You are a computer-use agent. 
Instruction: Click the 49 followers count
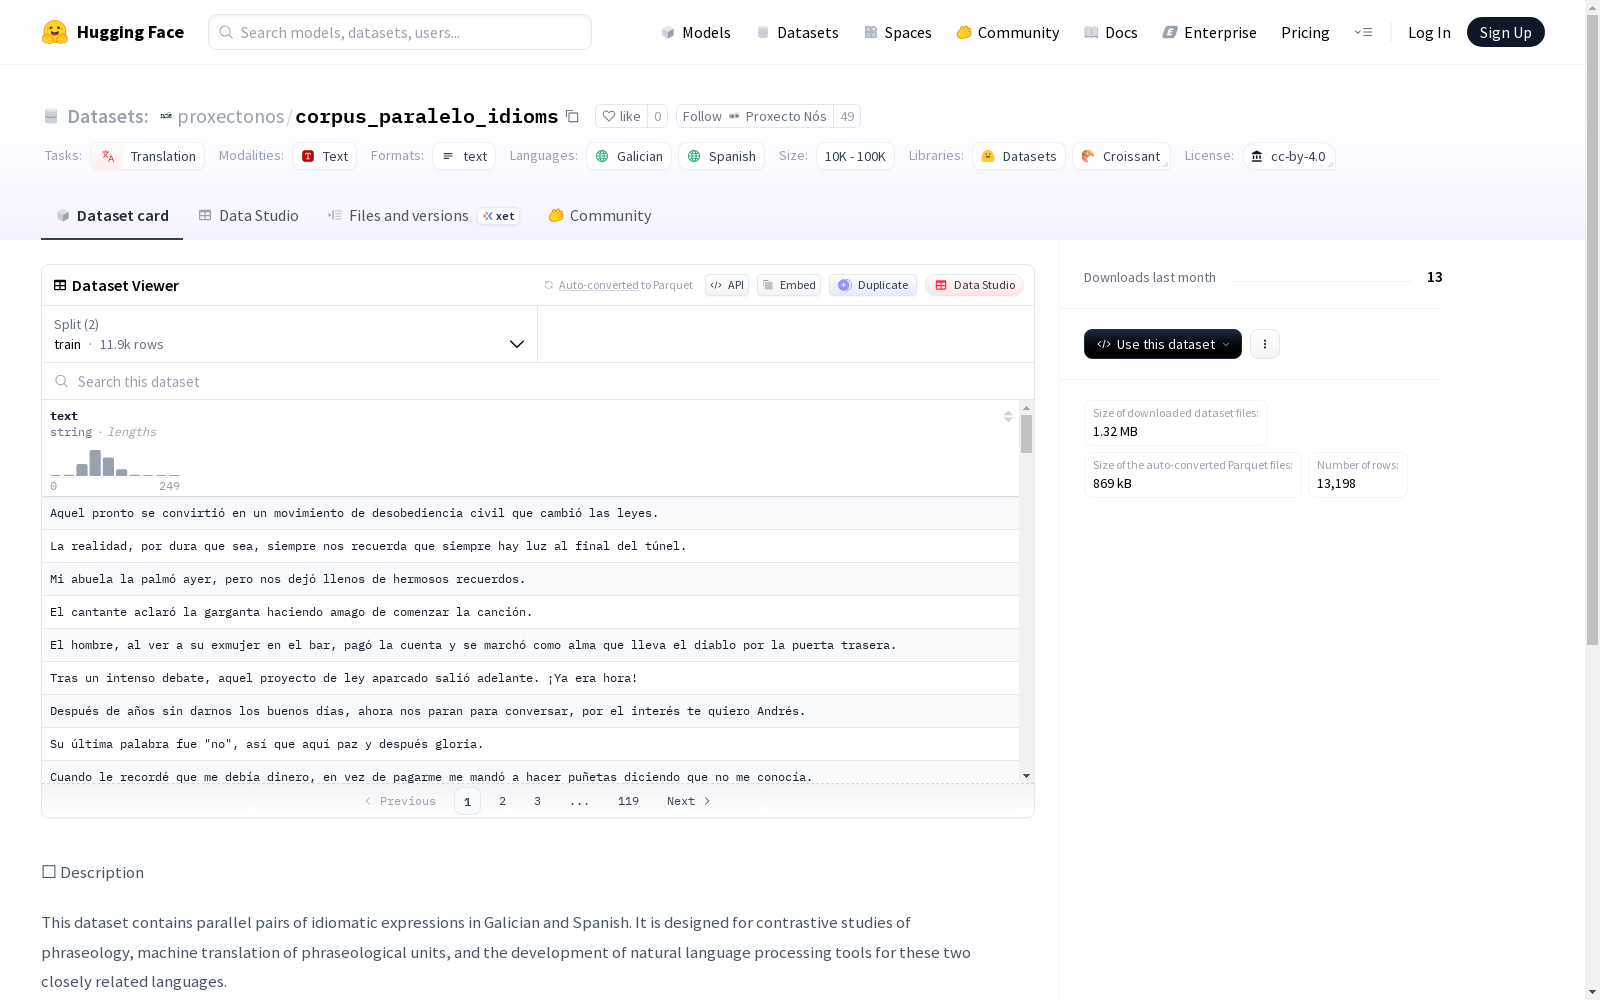click(x=847, y=116)
